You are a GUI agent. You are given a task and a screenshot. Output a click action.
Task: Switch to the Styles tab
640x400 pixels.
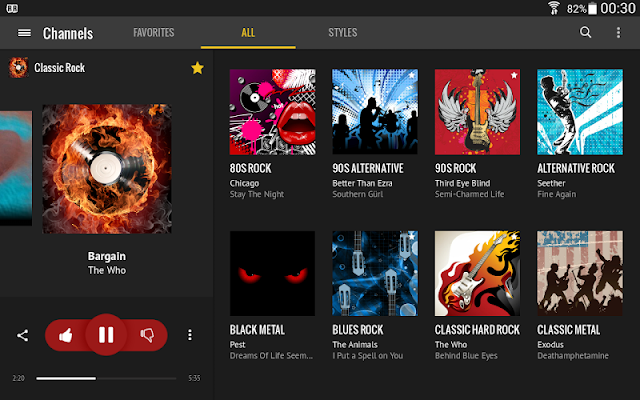[x=343, y=33]
